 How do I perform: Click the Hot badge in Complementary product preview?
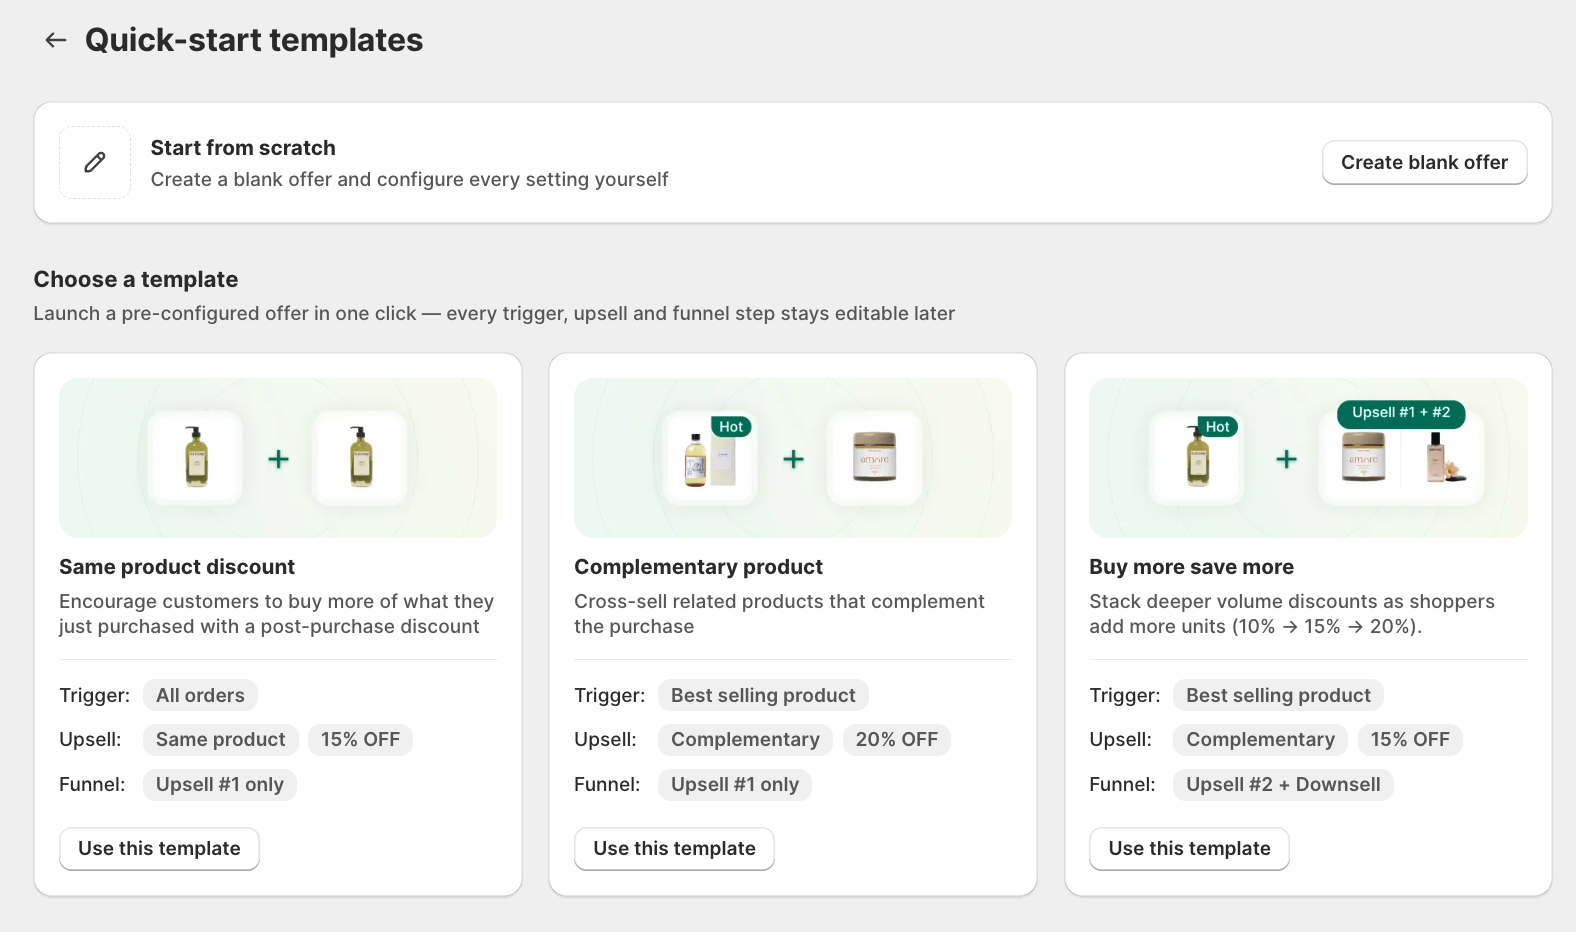[731, 427]
